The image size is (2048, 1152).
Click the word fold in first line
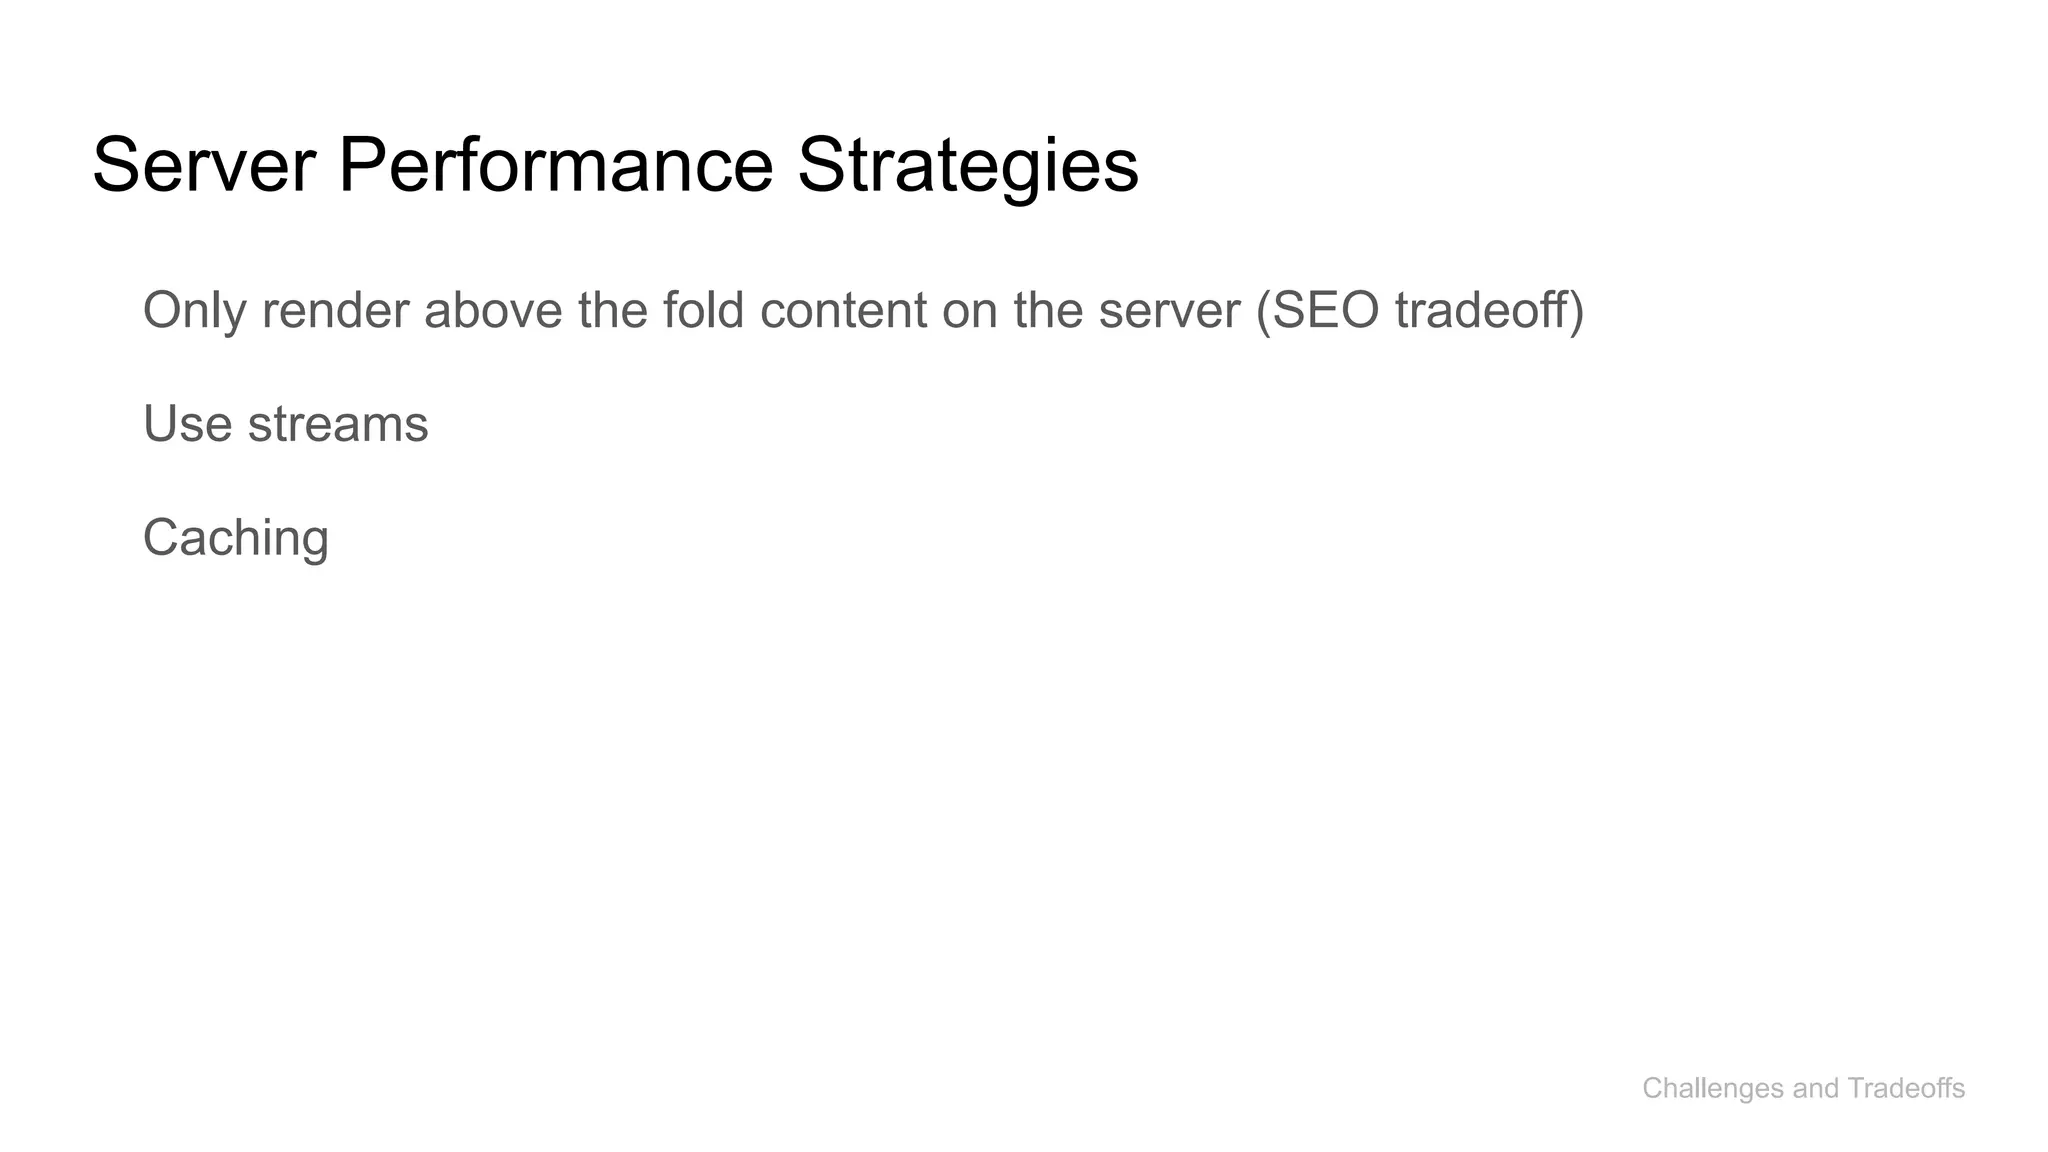click(703, 310)
